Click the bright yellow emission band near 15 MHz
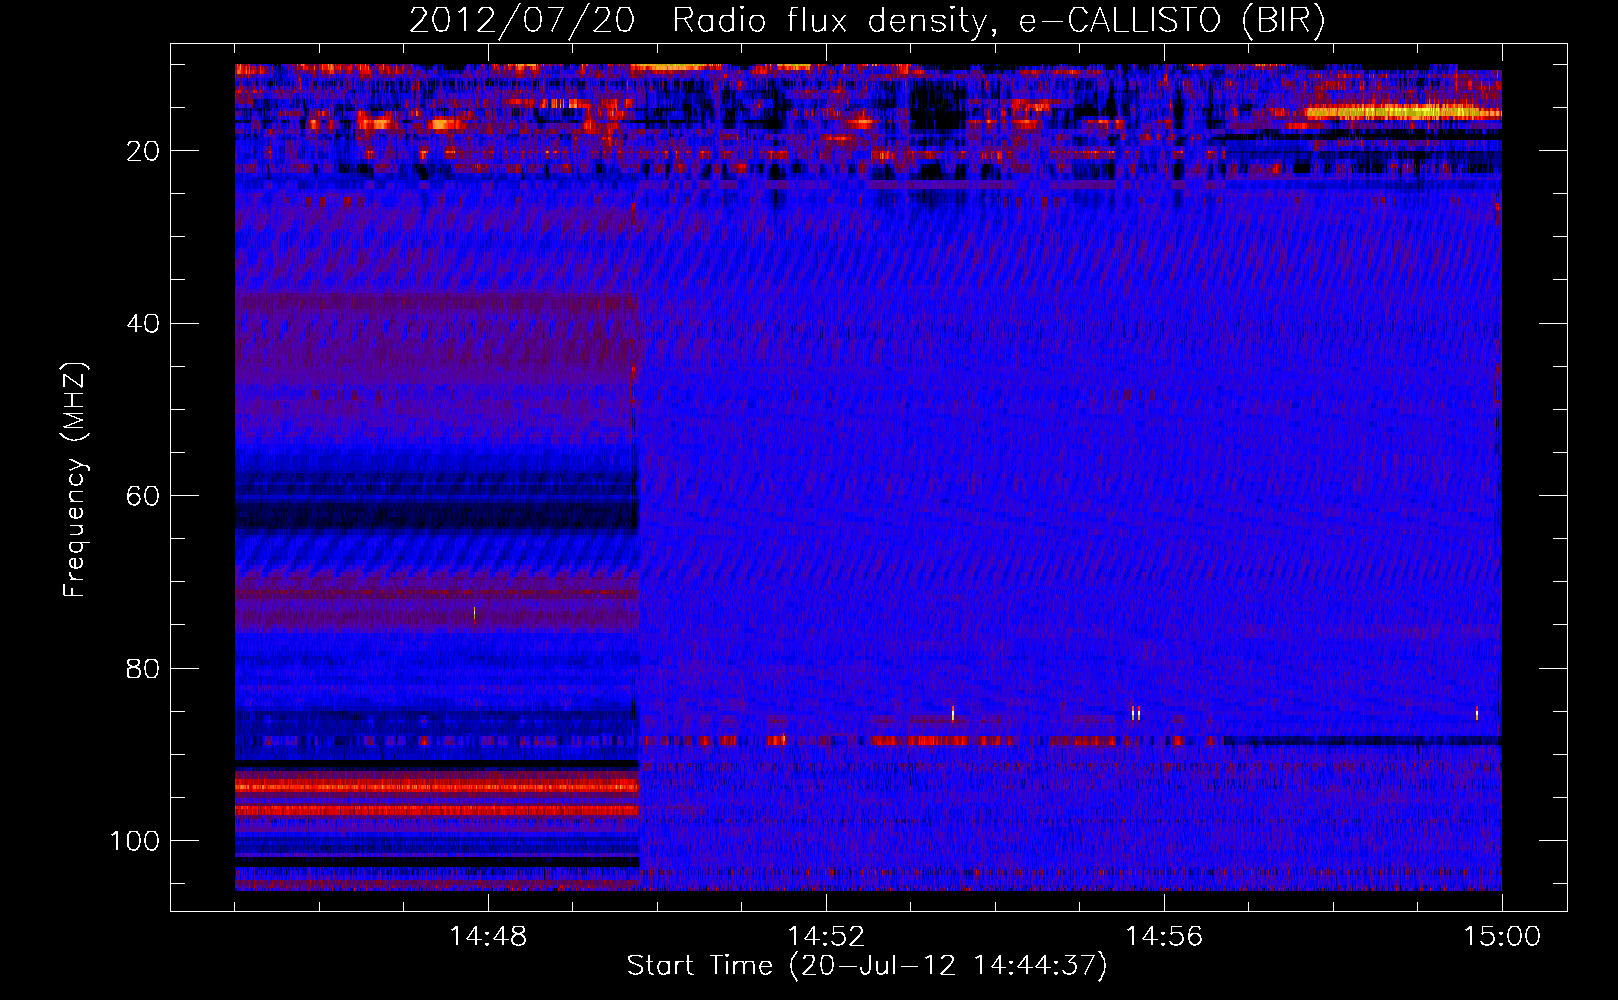 click(x=1403, y=112)
